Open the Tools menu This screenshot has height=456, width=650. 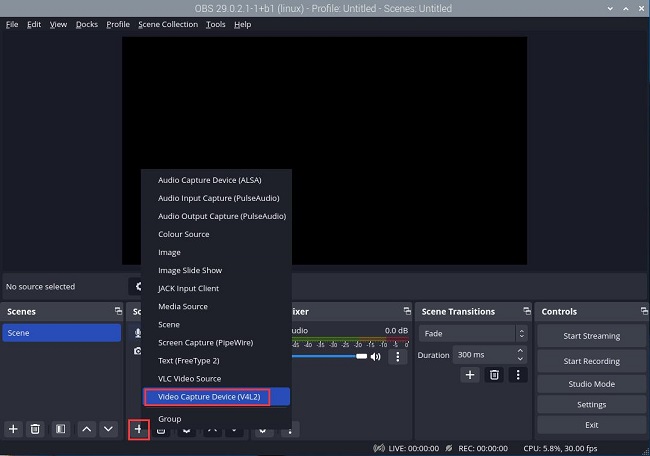[x=216, y=24]
